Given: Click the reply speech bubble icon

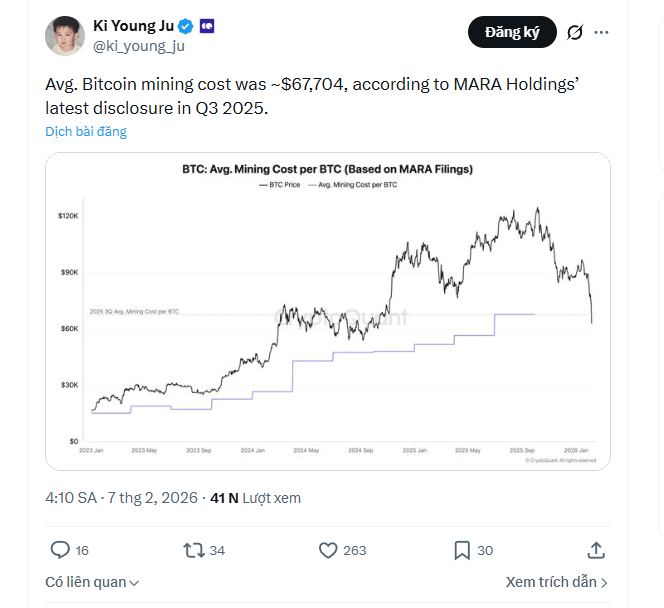Looking at the screenshot, I should click(60, 550).
